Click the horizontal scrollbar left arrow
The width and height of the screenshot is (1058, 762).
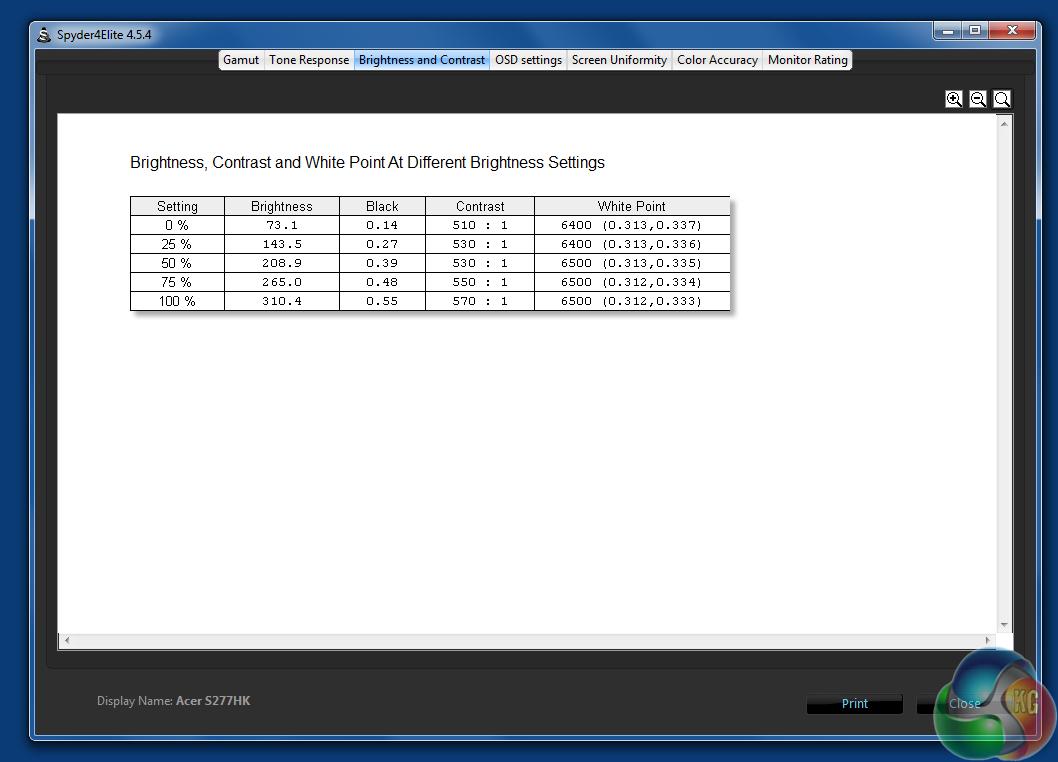(x=67, y=641)
